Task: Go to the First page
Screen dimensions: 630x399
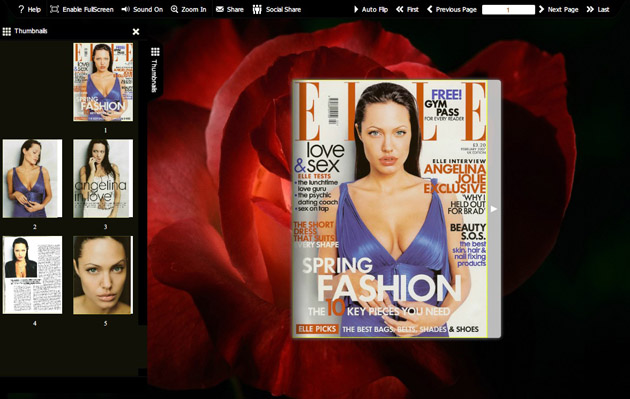Action: [407, 9]
